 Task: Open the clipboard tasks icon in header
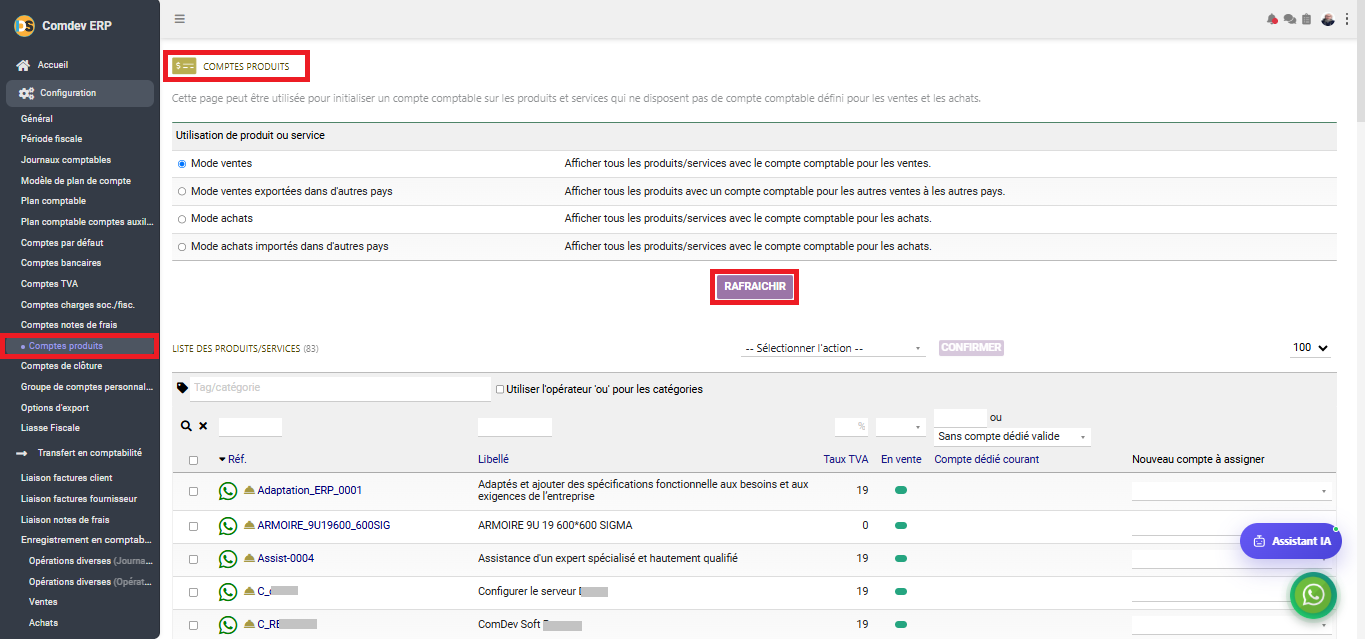pyautogui.click(x=1306, y=19)
